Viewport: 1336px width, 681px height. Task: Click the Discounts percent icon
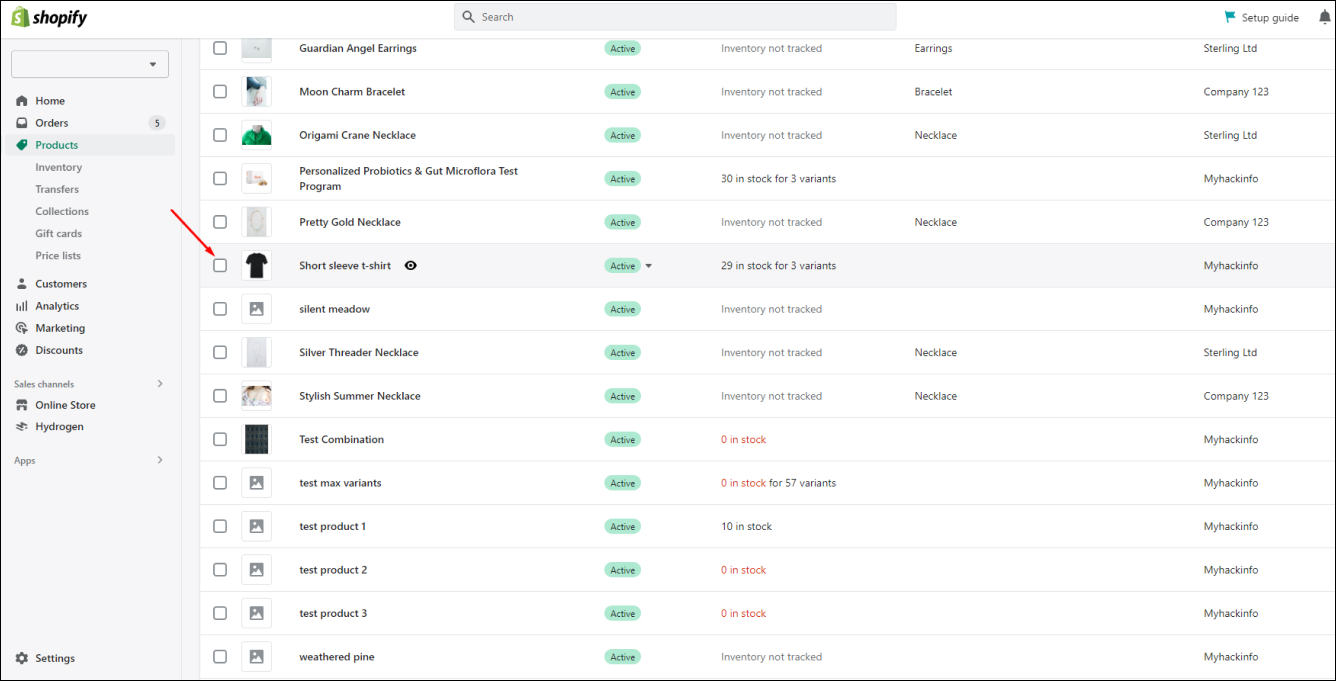tap(22, 350)
